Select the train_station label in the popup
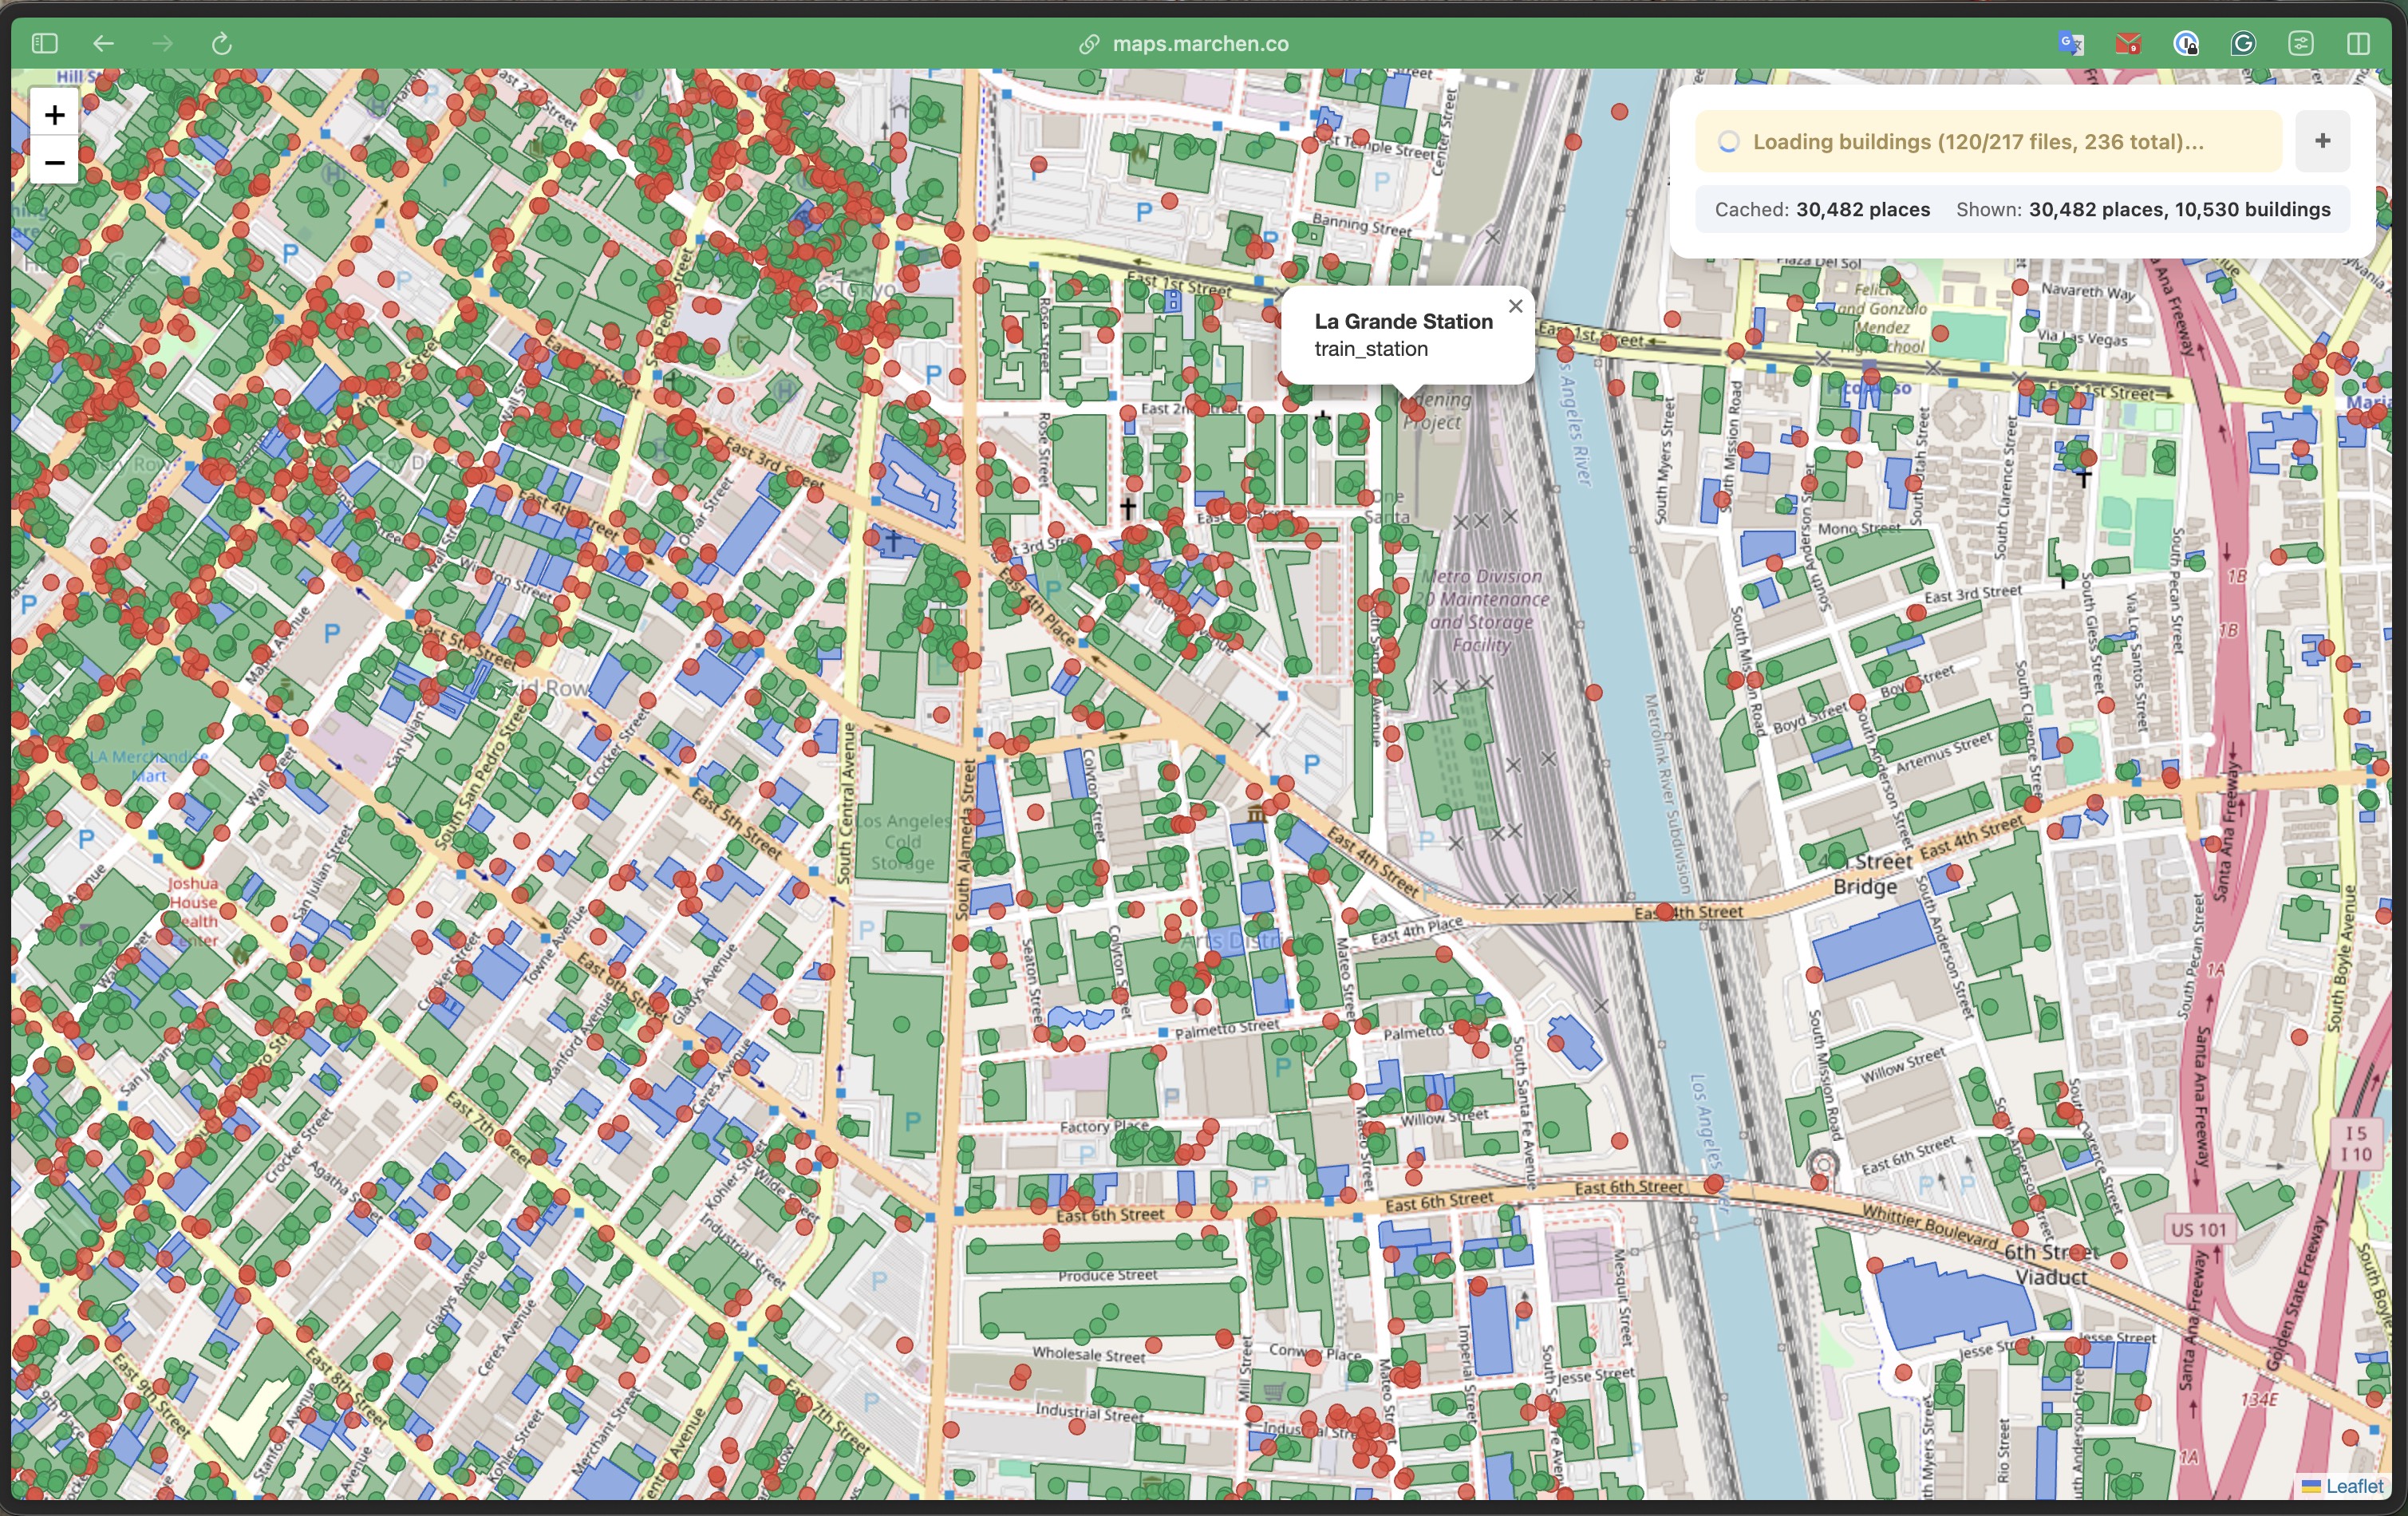Image resolution: width=2408 pixels, height=1516 pixels. point(1371,349)
